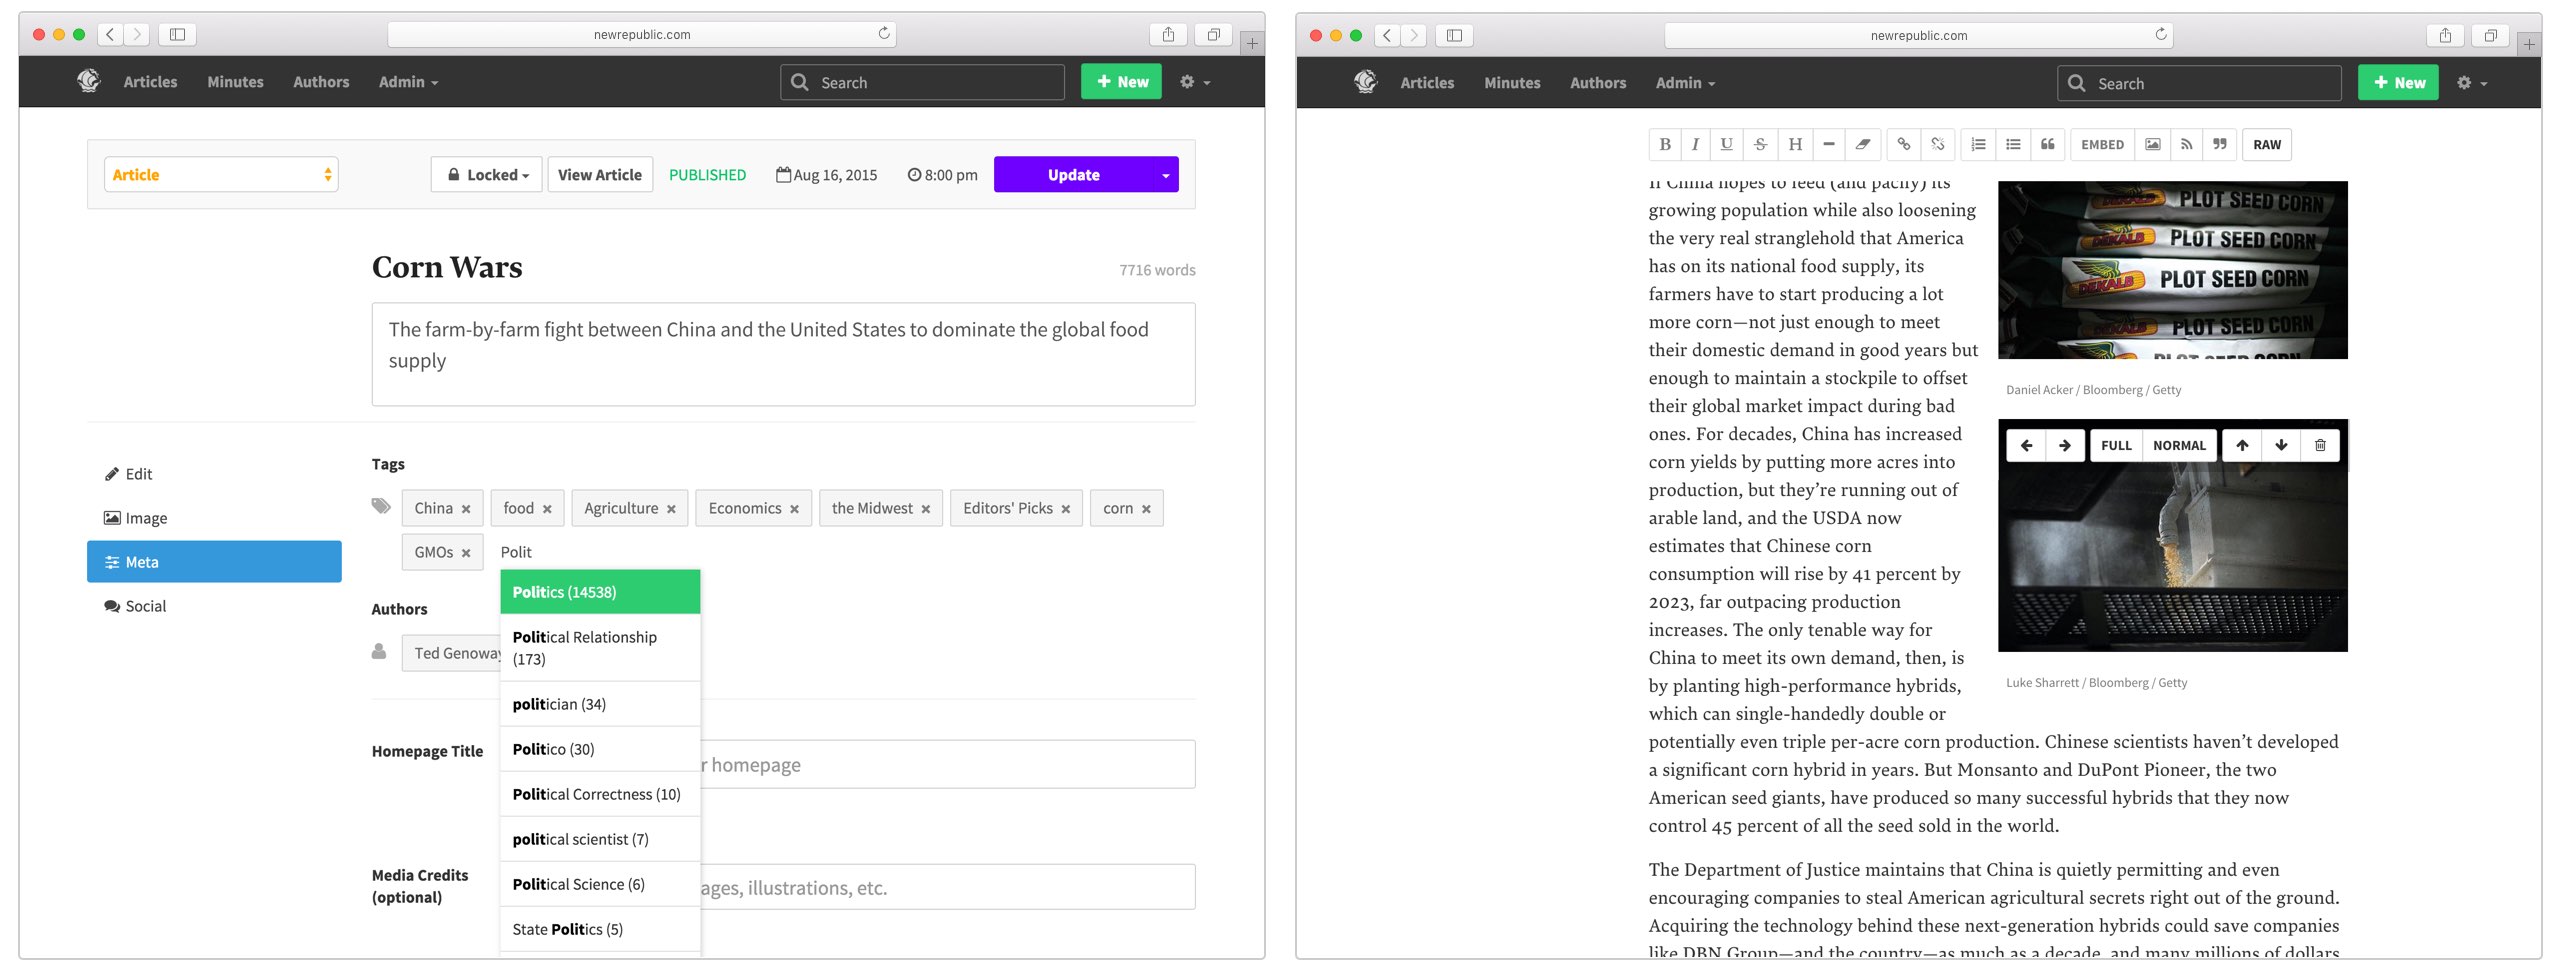Insert a heading with the H button
This screenshot has width=2560, height=970.
1795,144
